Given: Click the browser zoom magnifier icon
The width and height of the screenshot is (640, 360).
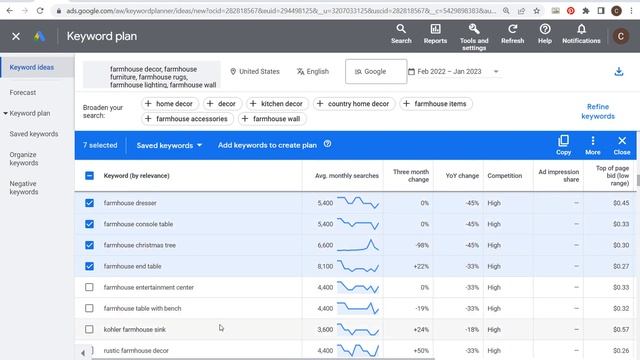Looking at the screenshot, I should 506,11.
